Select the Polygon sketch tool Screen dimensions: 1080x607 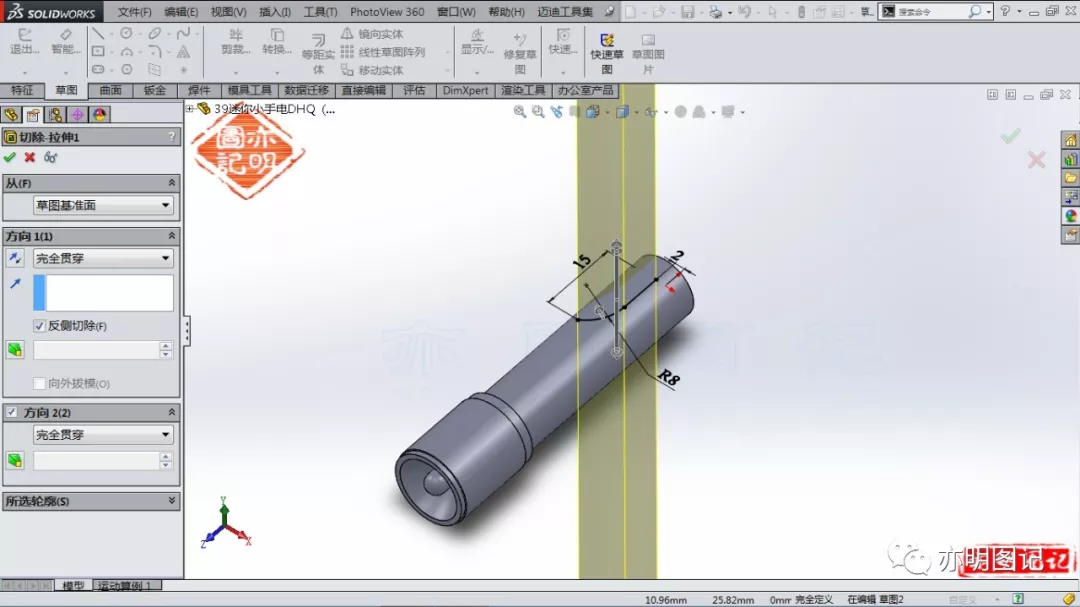point(126,70)
